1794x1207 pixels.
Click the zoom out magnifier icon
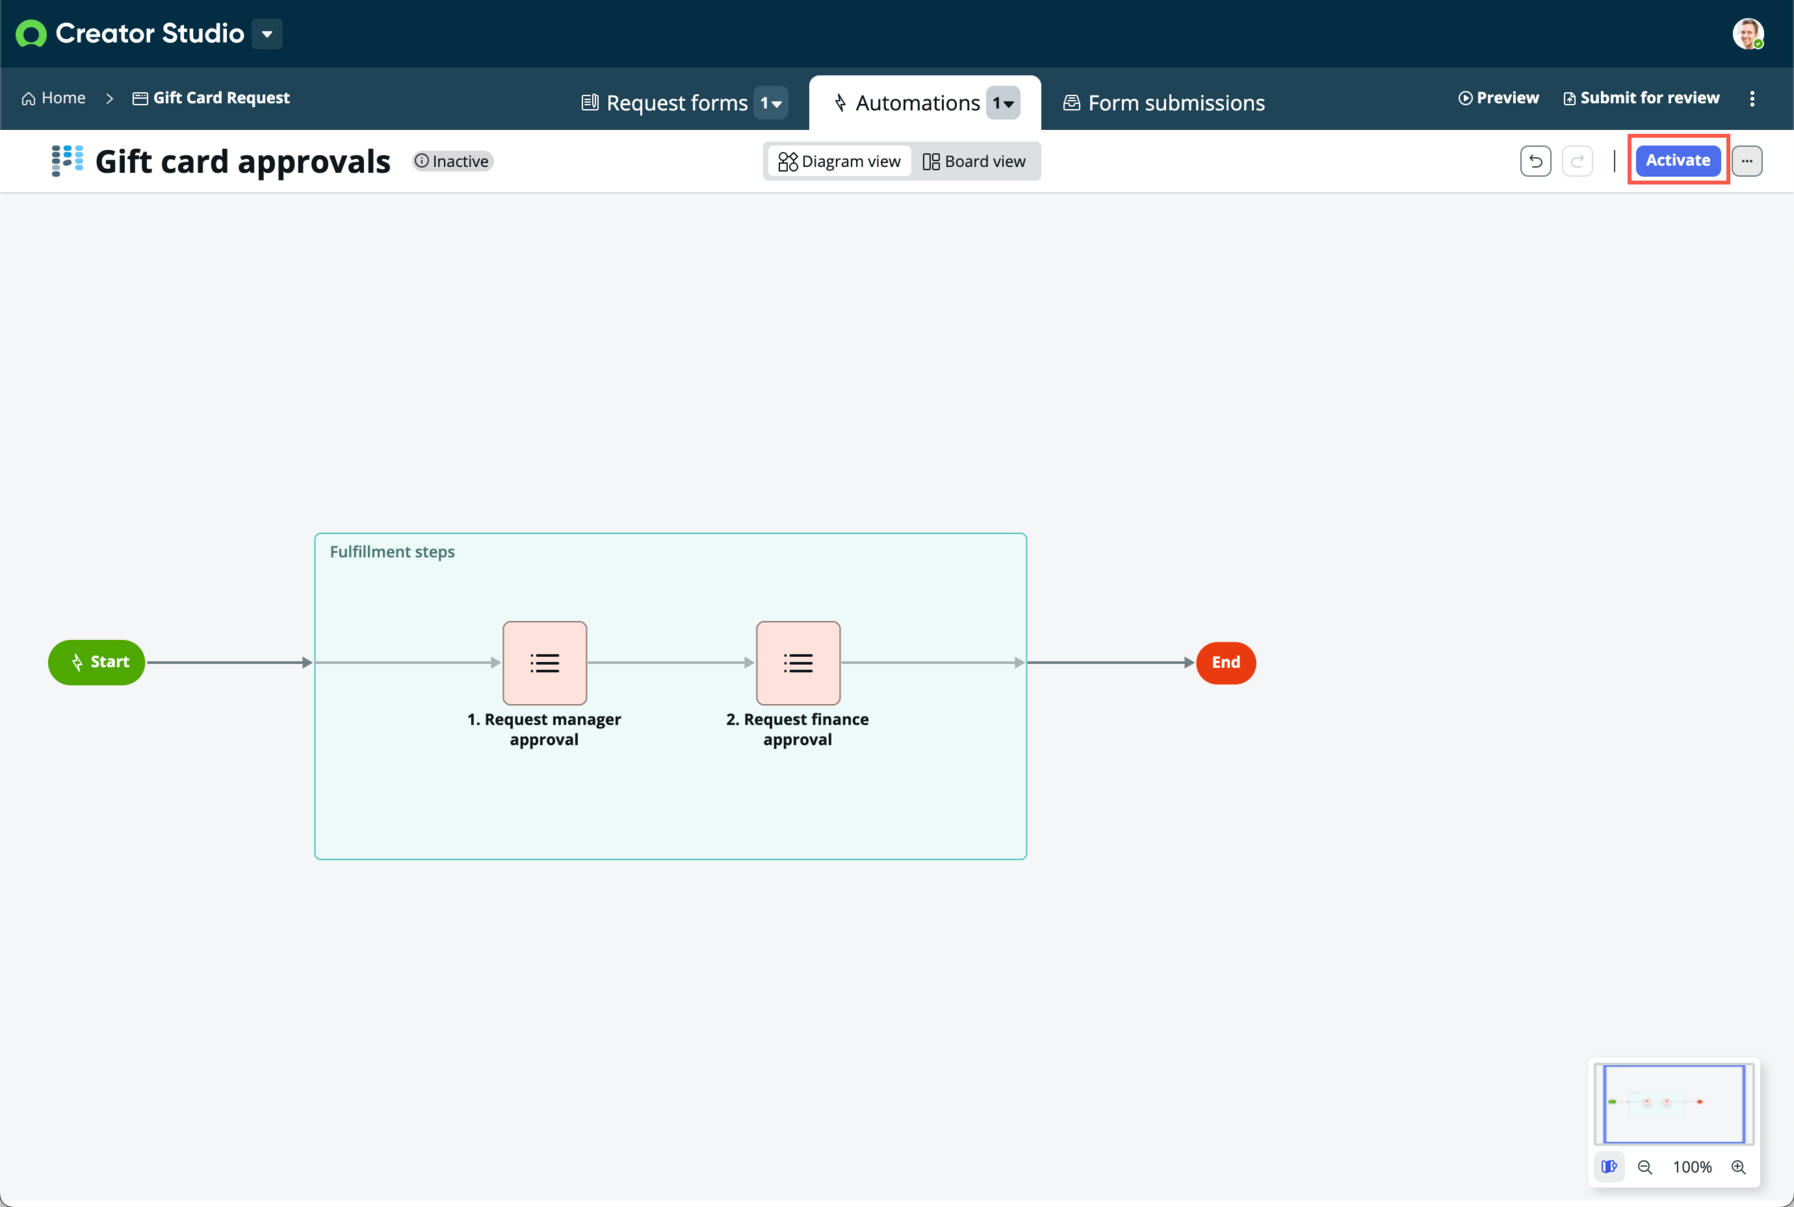click(x=1645, y=1167)
